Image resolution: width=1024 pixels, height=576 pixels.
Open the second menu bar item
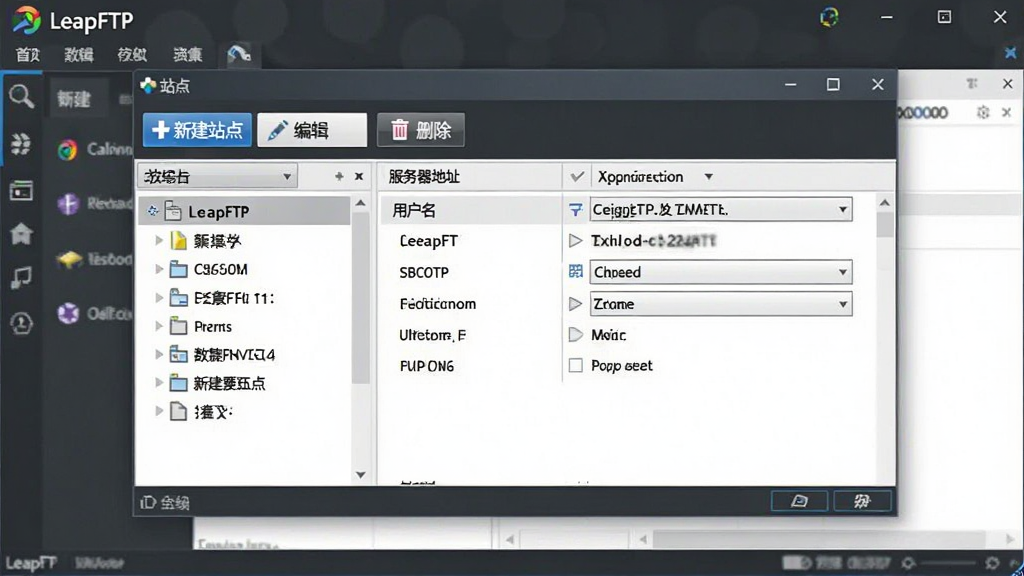click(x=79, y=55)
